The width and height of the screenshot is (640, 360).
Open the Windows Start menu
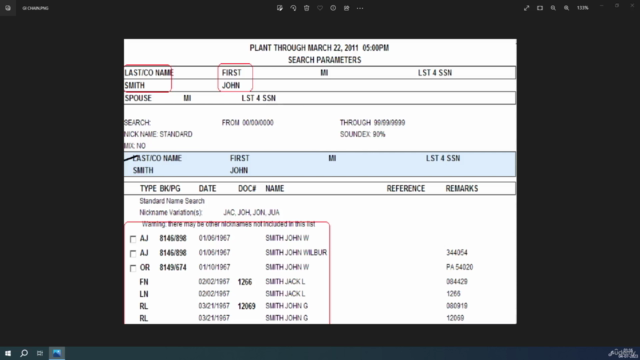[8, 353]
